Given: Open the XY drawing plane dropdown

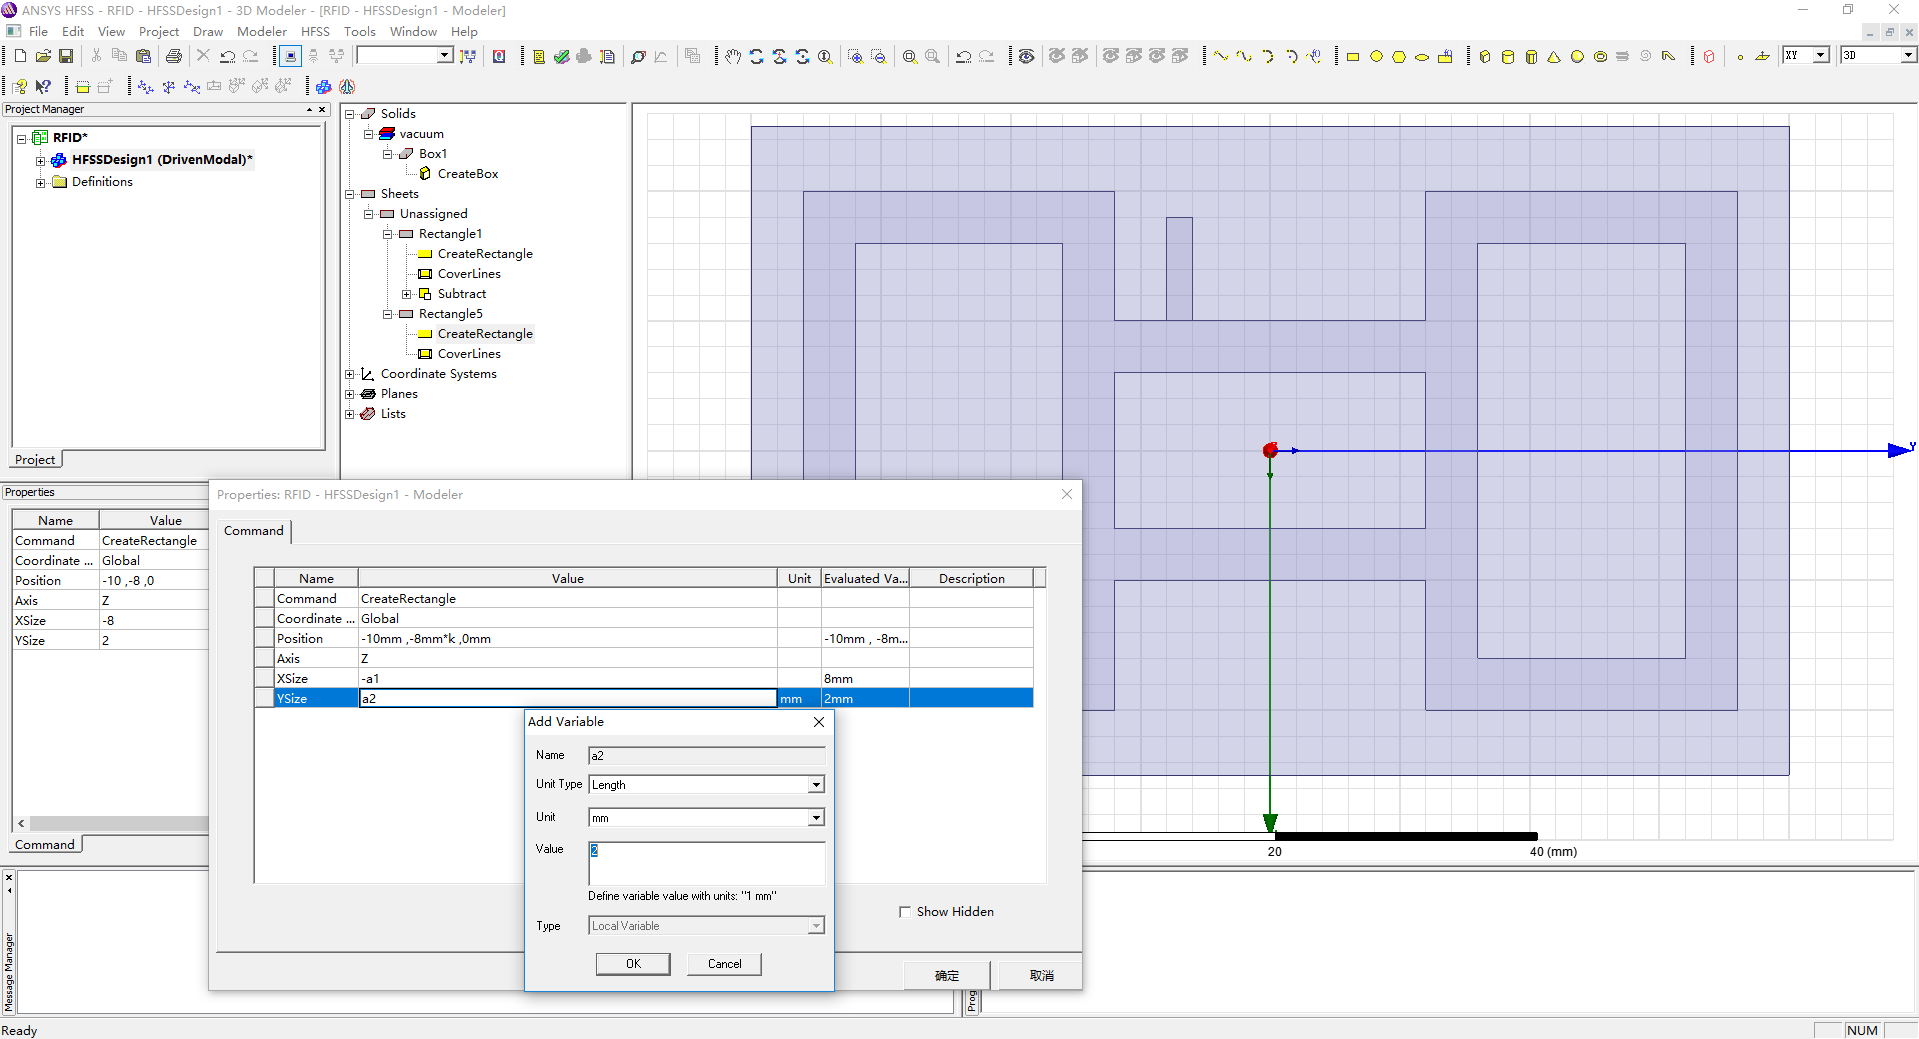Looking at the screenshot, I should pos(1820,56).
